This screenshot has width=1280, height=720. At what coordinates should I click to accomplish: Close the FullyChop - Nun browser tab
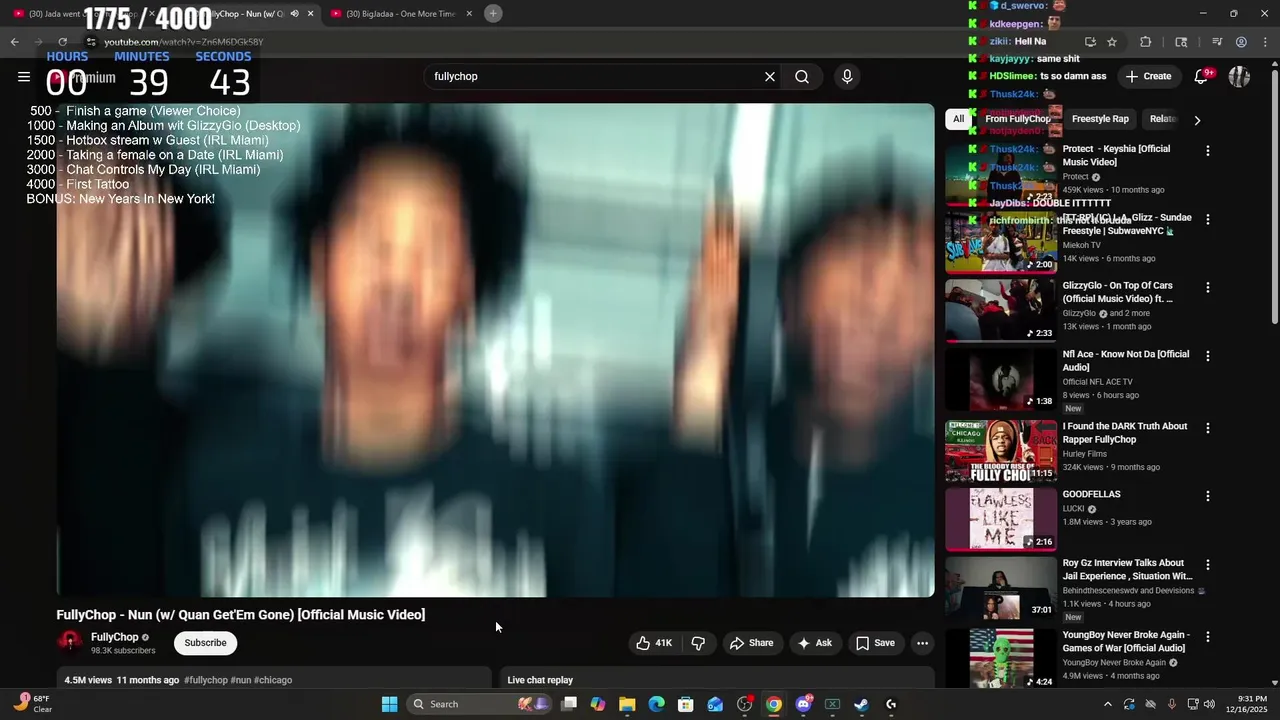[310, 14]
